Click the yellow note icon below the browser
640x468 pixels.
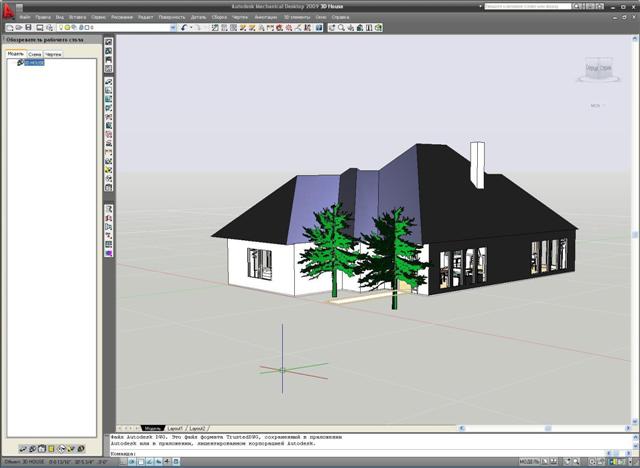pos(51,449)
